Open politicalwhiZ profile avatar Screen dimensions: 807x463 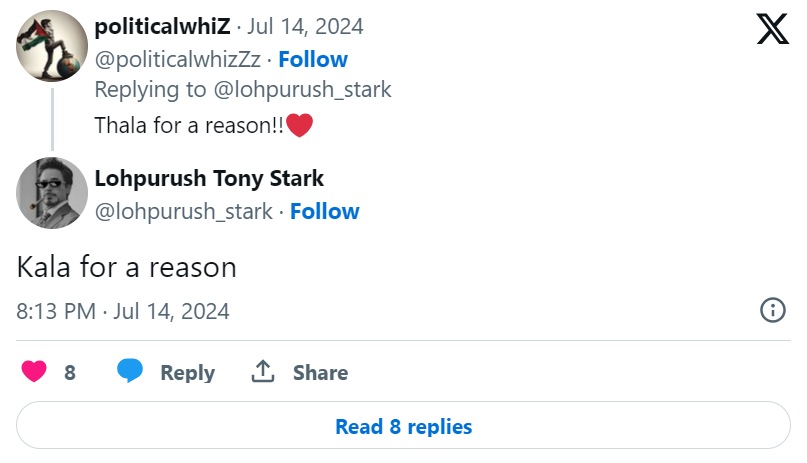click(51, 46)
